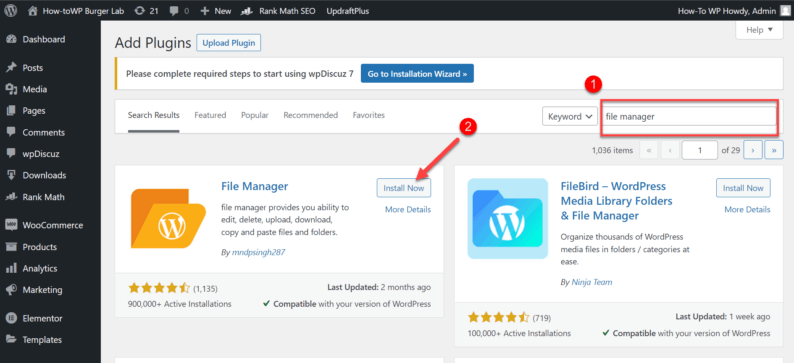Click the Upload Plugin button
This screenshot has height=363, width=794.
[228, 43]
